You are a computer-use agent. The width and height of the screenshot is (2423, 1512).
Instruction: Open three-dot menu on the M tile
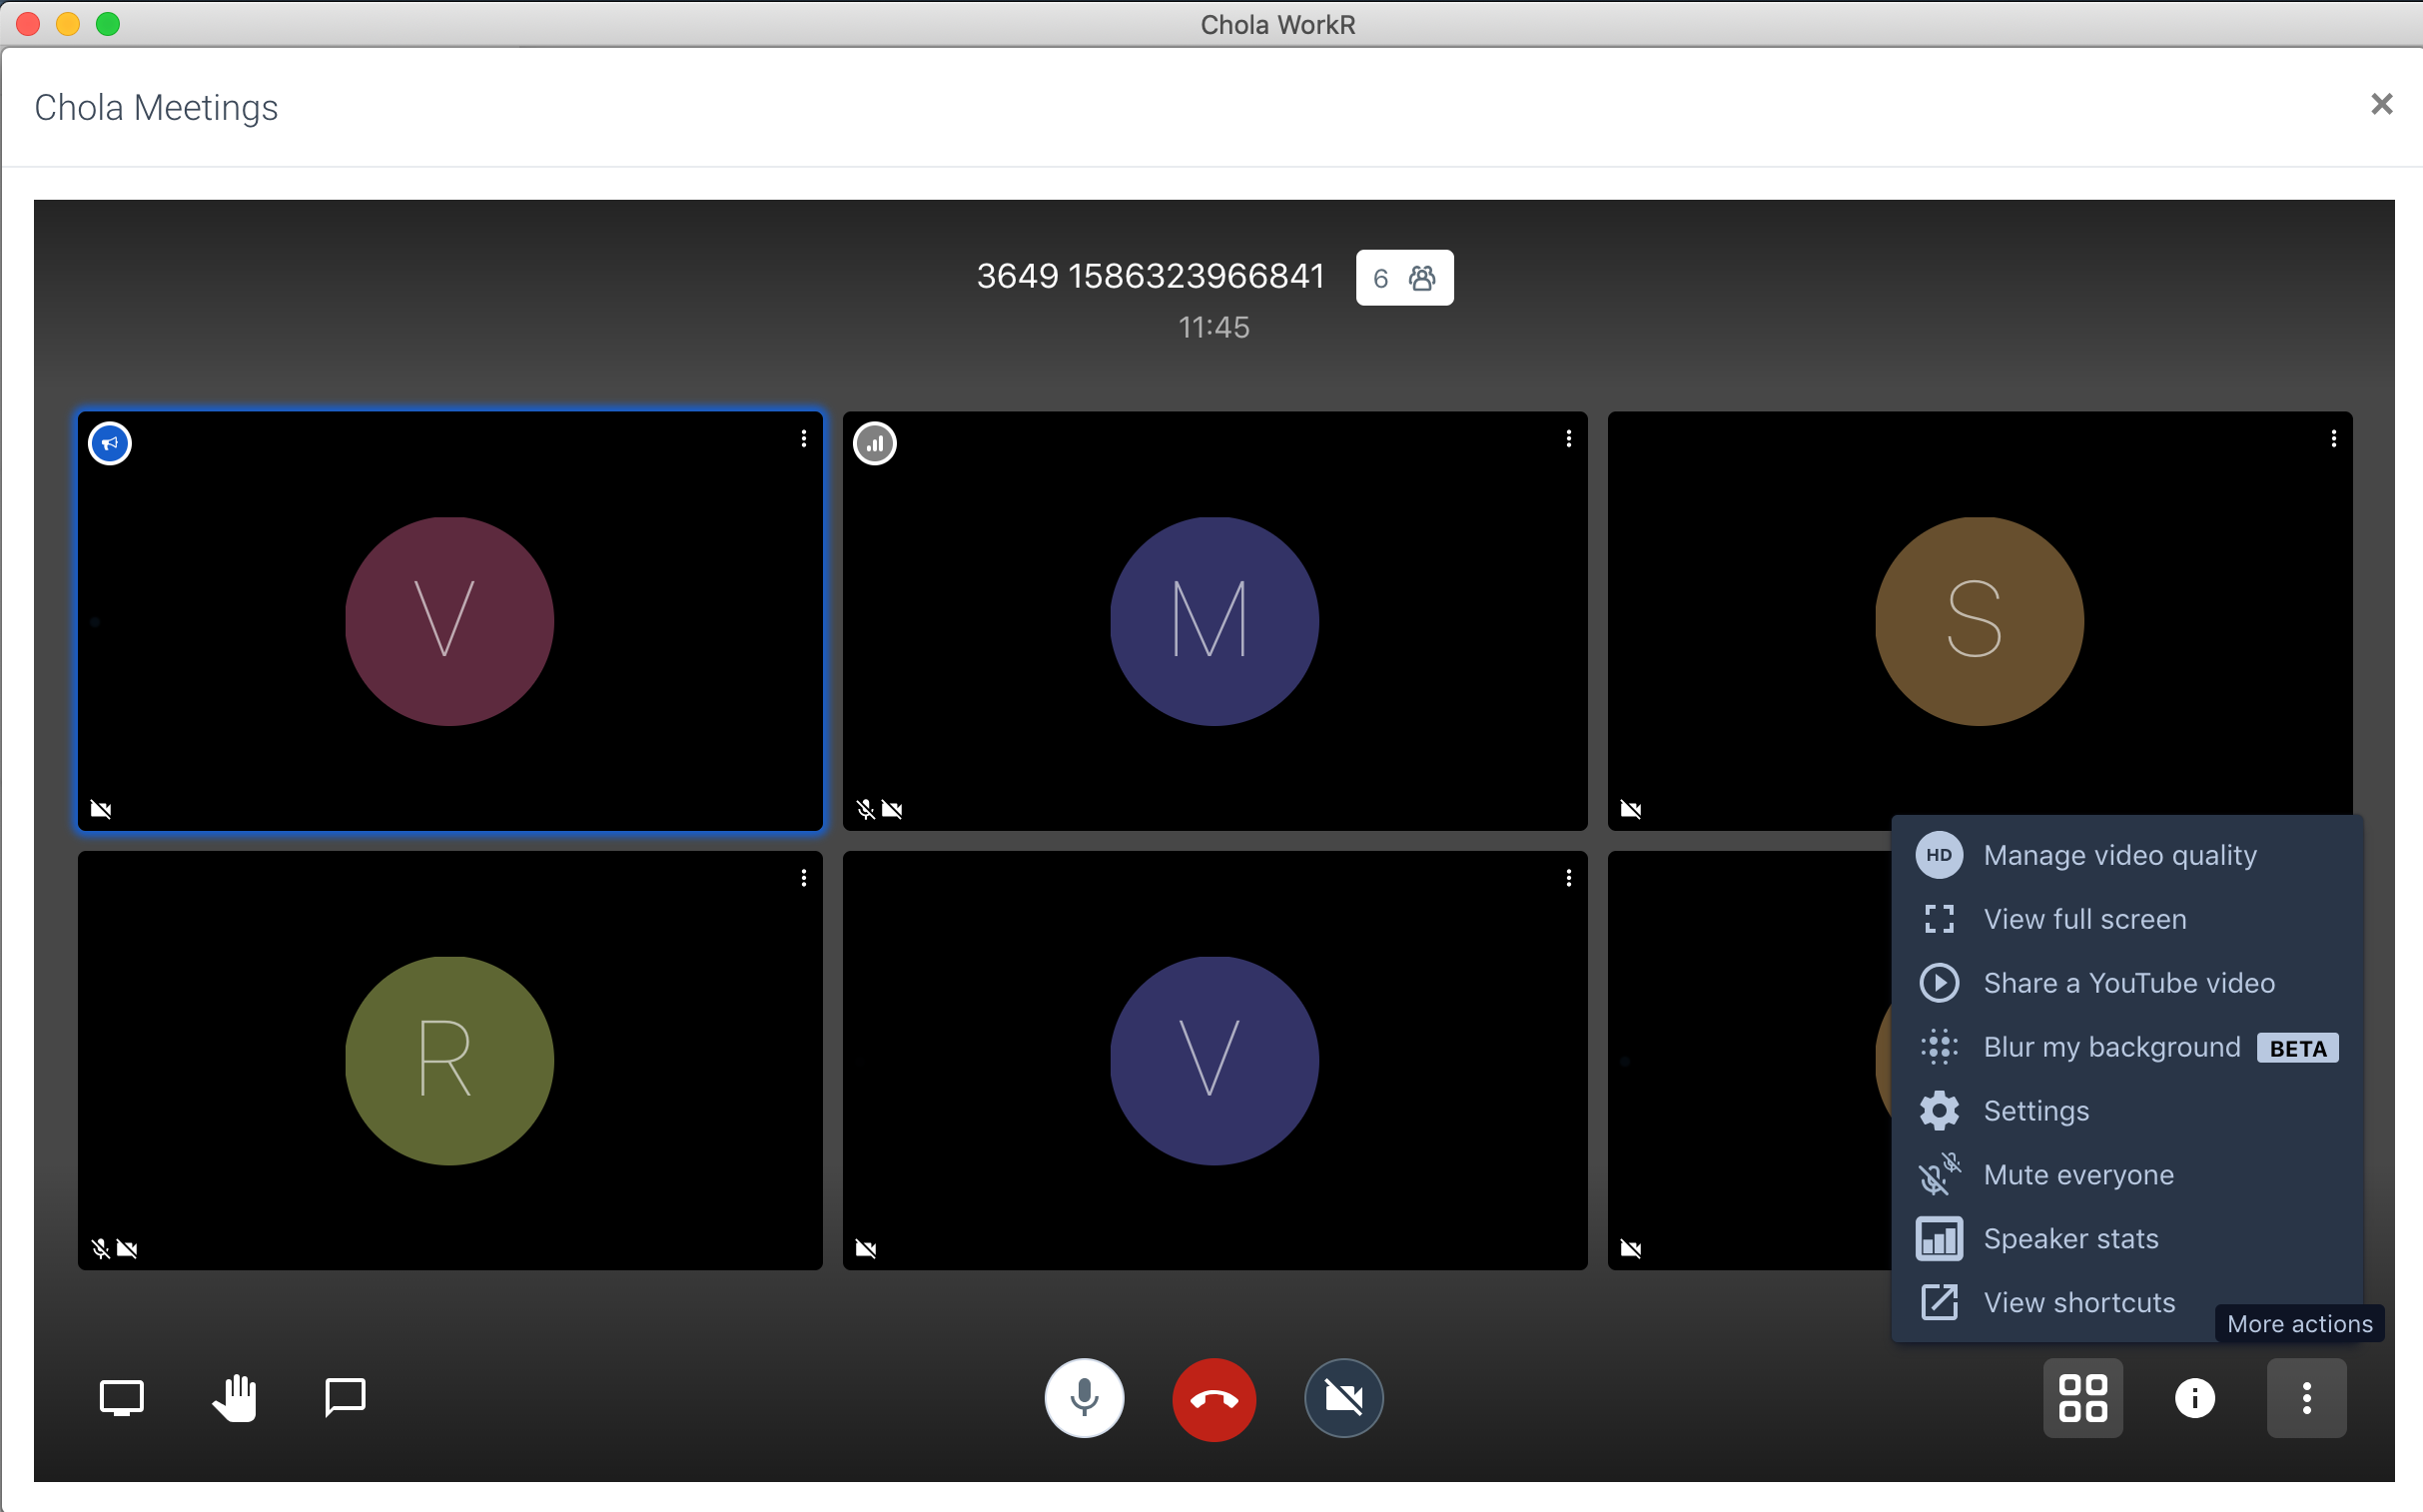1568,439
